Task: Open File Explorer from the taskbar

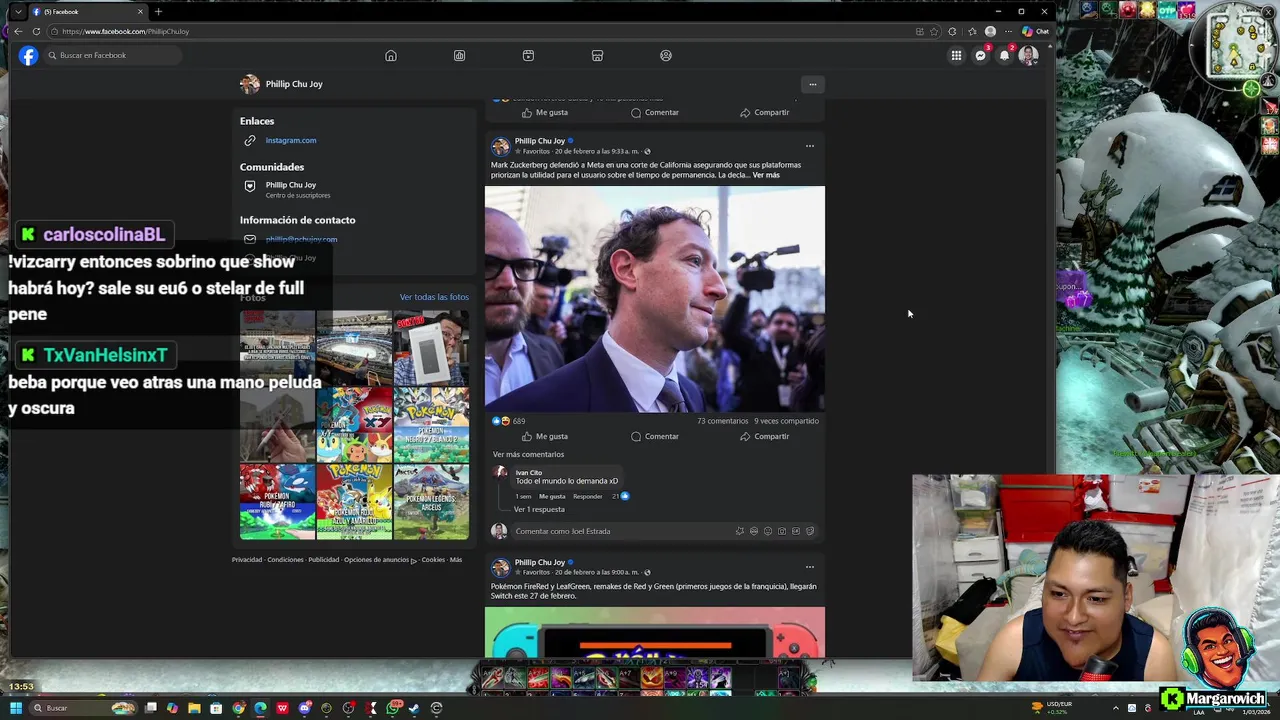Action: [x=194, y=708]
